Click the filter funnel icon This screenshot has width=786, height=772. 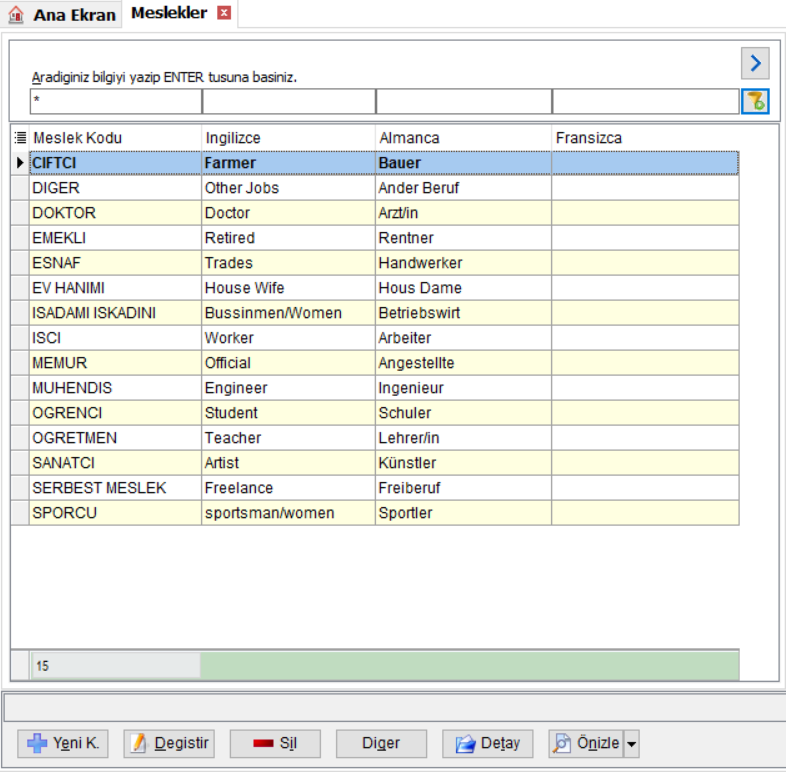pyautogui.click(x=755, y=102)
